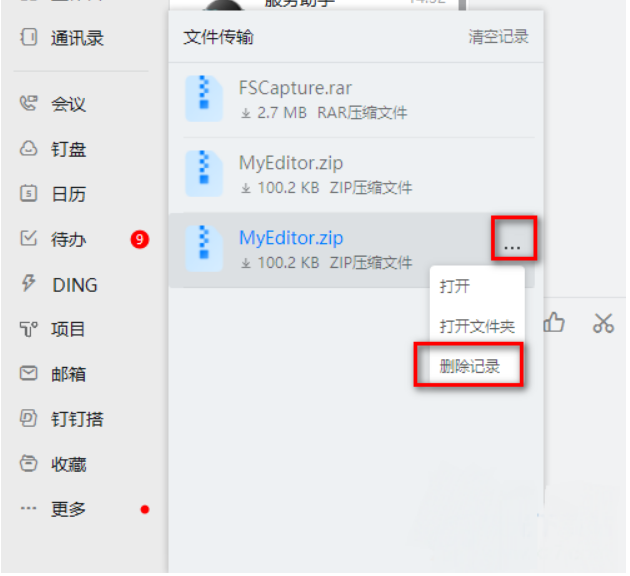The width and height of the screenshot is (630, 576).
Task: Click 清空记录 to clear transfer history
Action: coord(498,37)
